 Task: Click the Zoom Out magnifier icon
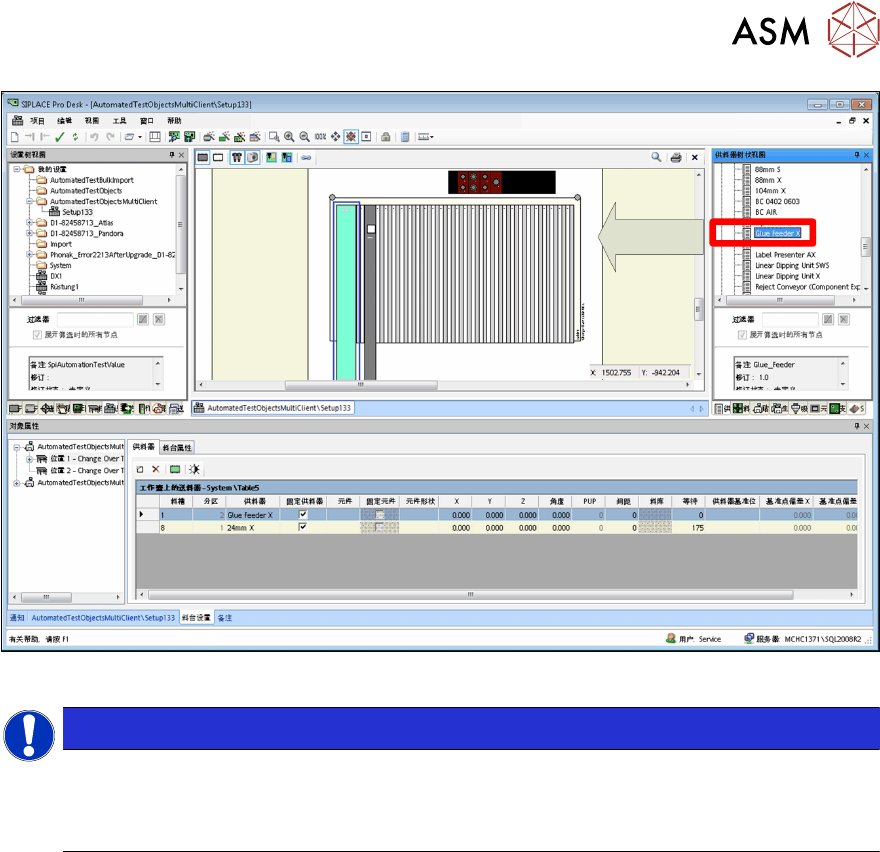[304, 136]
